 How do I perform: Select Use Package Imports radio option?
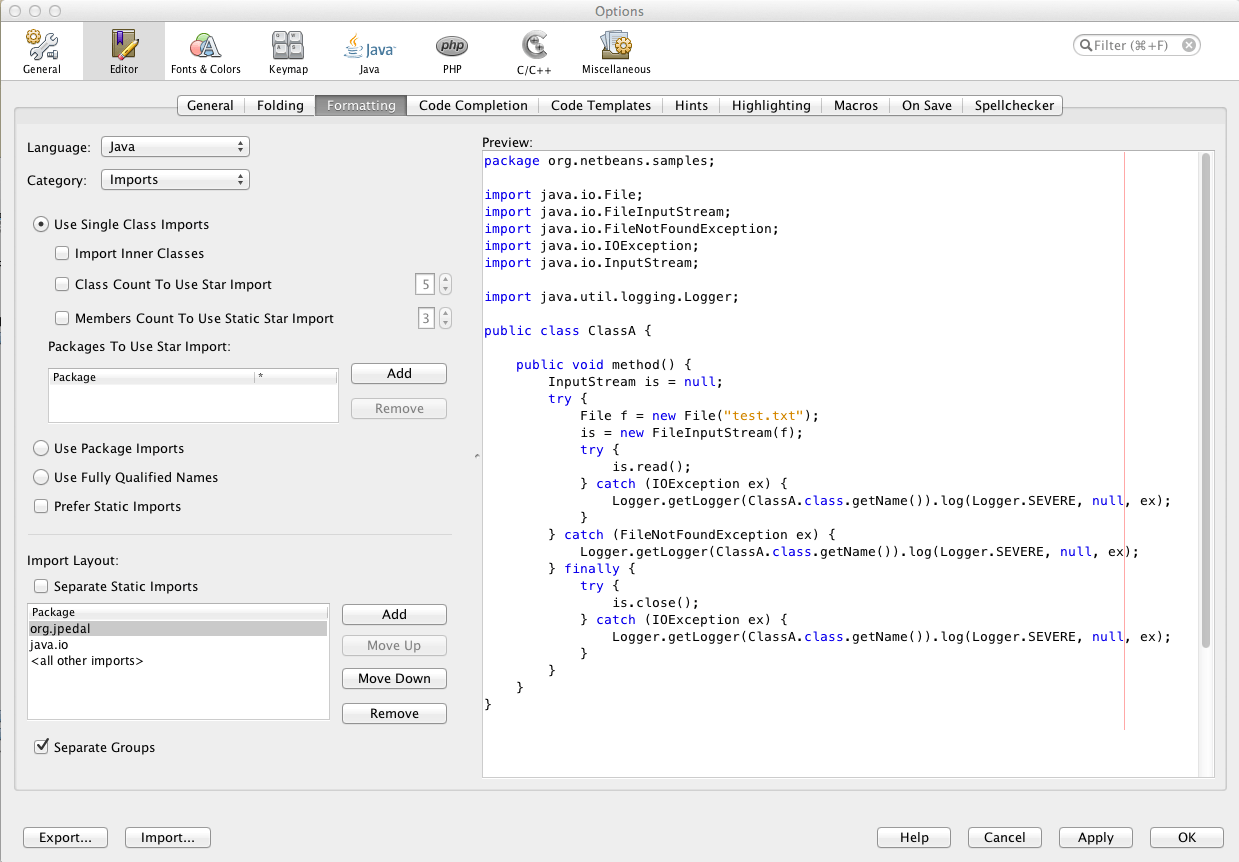[x=42, y=449]
